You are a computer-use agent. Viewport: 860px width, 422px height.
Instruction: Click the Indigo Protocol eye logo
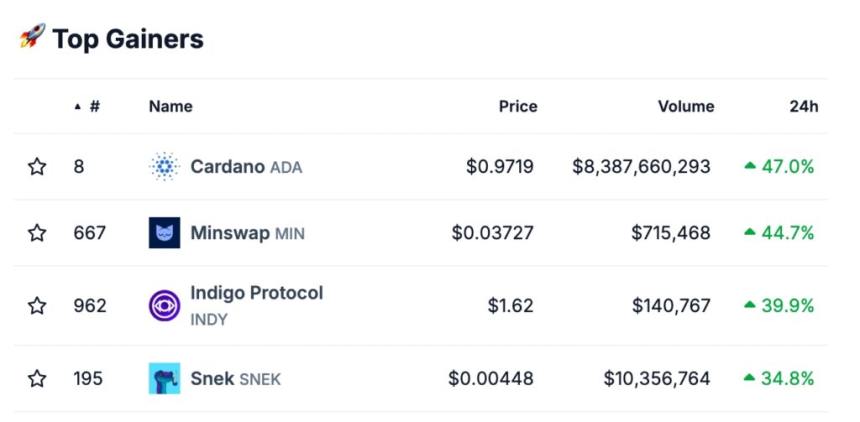[164, 305]
